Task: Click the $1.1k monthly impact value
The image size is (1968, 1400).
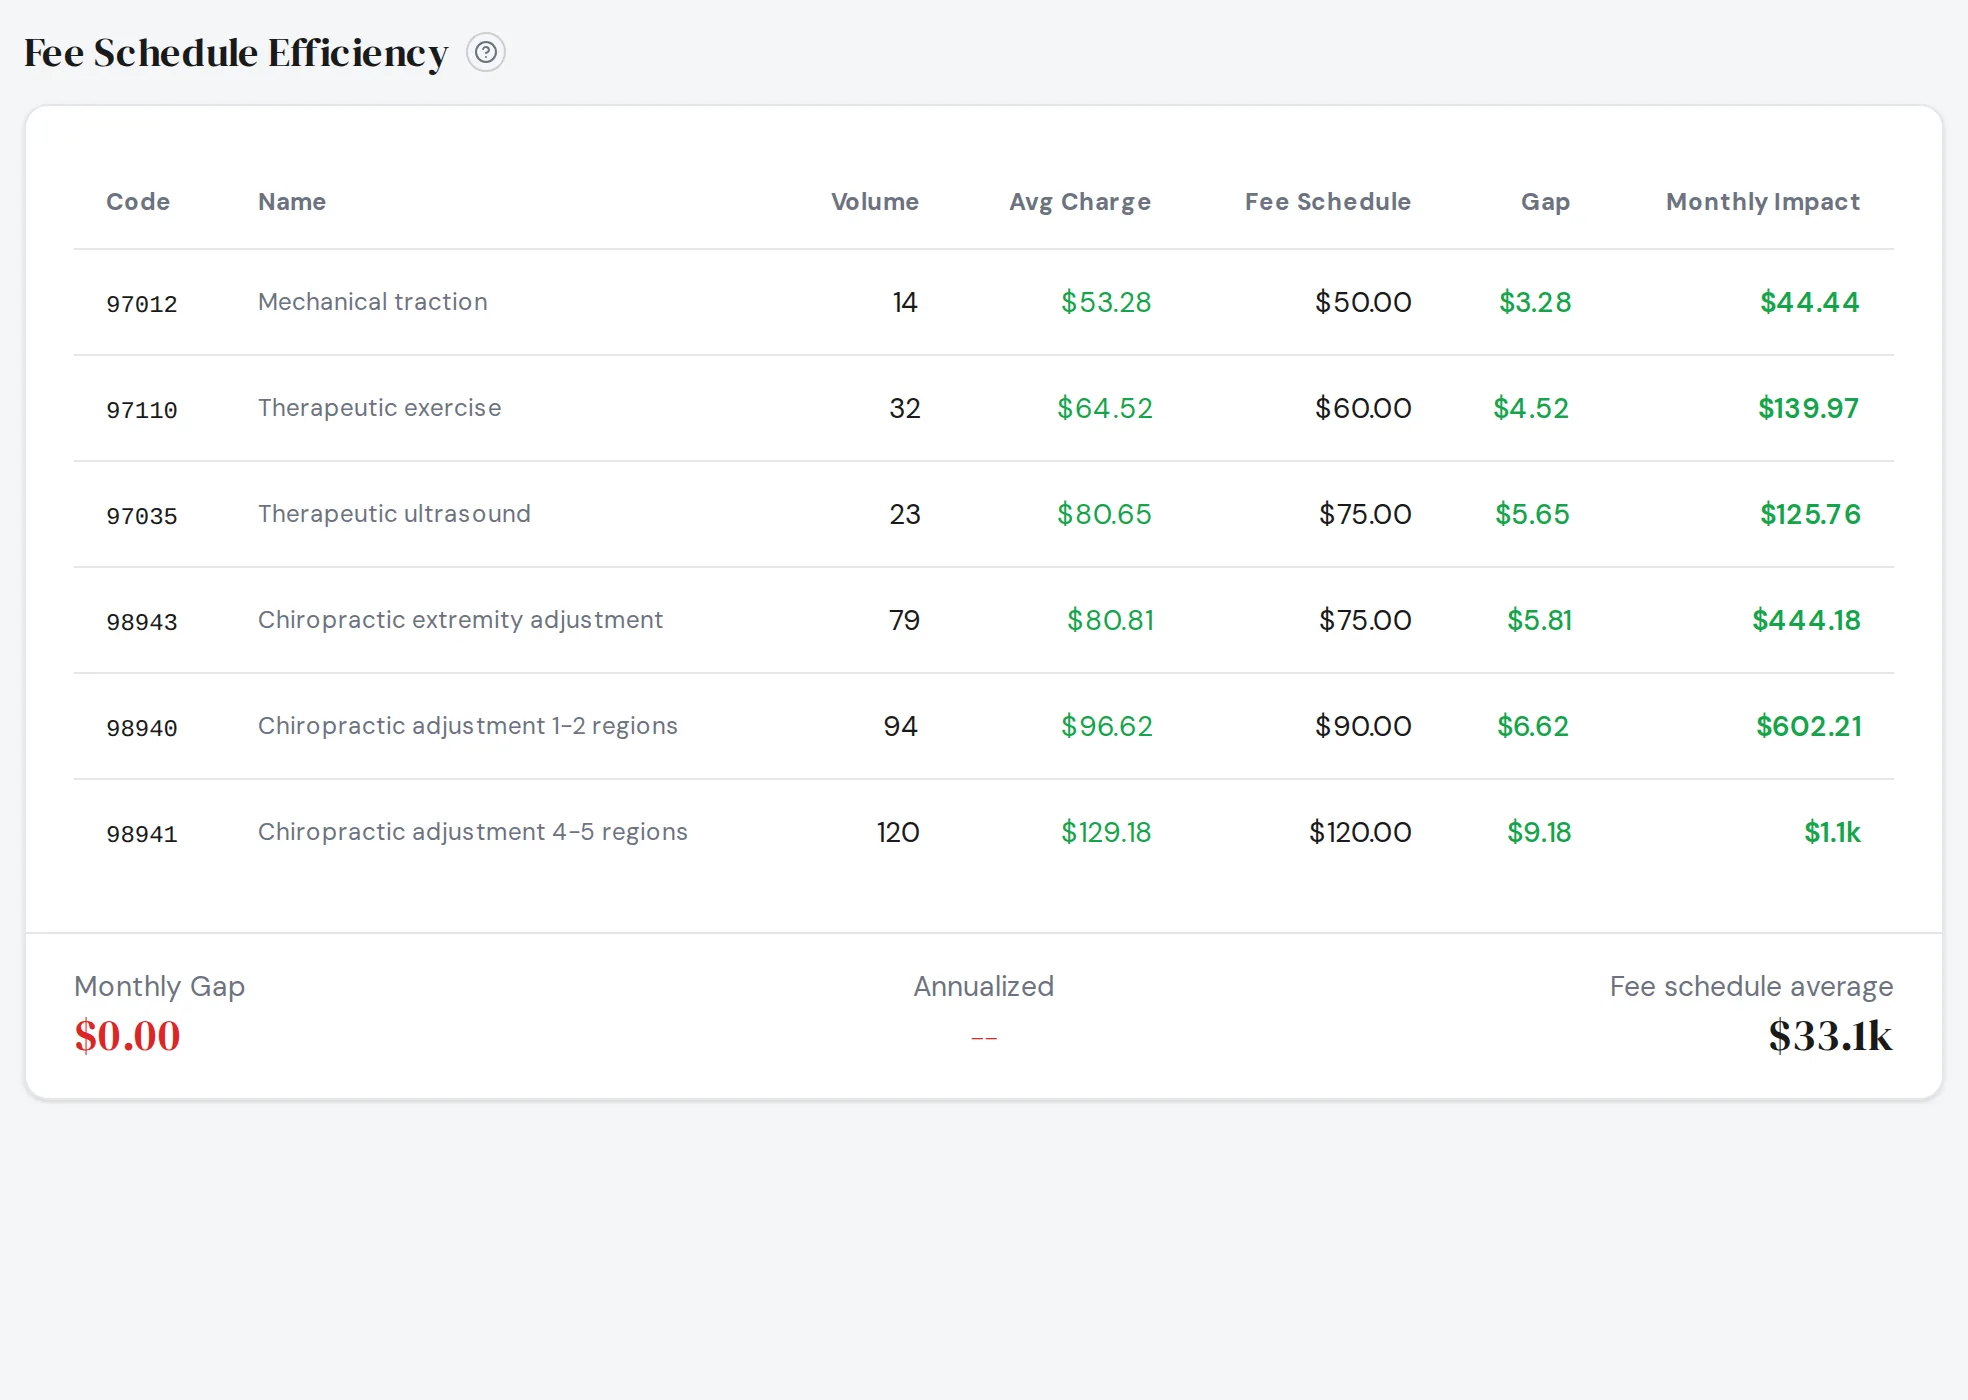Action: [1832, 832]
